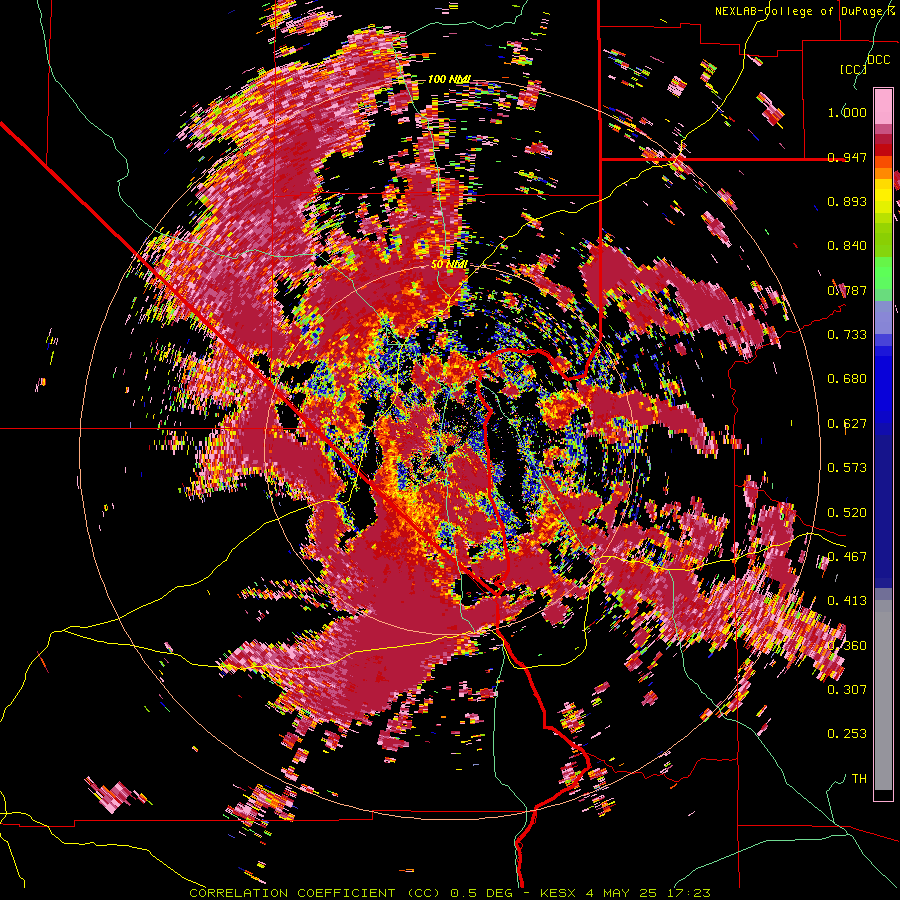Image resolution: width=900 pixels, height=900 pixels.
Task: Pick the periwinkle band on the color bar
Action: 883,317
